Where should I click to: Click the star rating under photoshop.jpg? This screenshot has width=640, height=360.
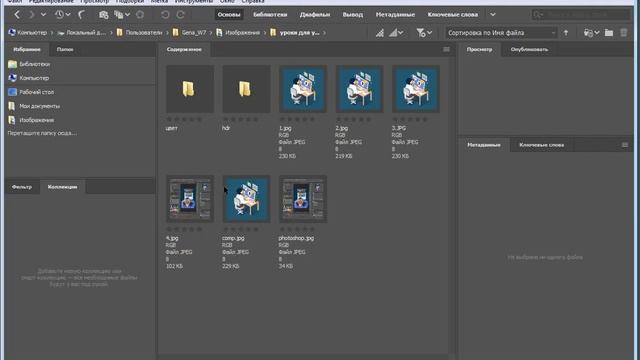(x=297, y=229)
